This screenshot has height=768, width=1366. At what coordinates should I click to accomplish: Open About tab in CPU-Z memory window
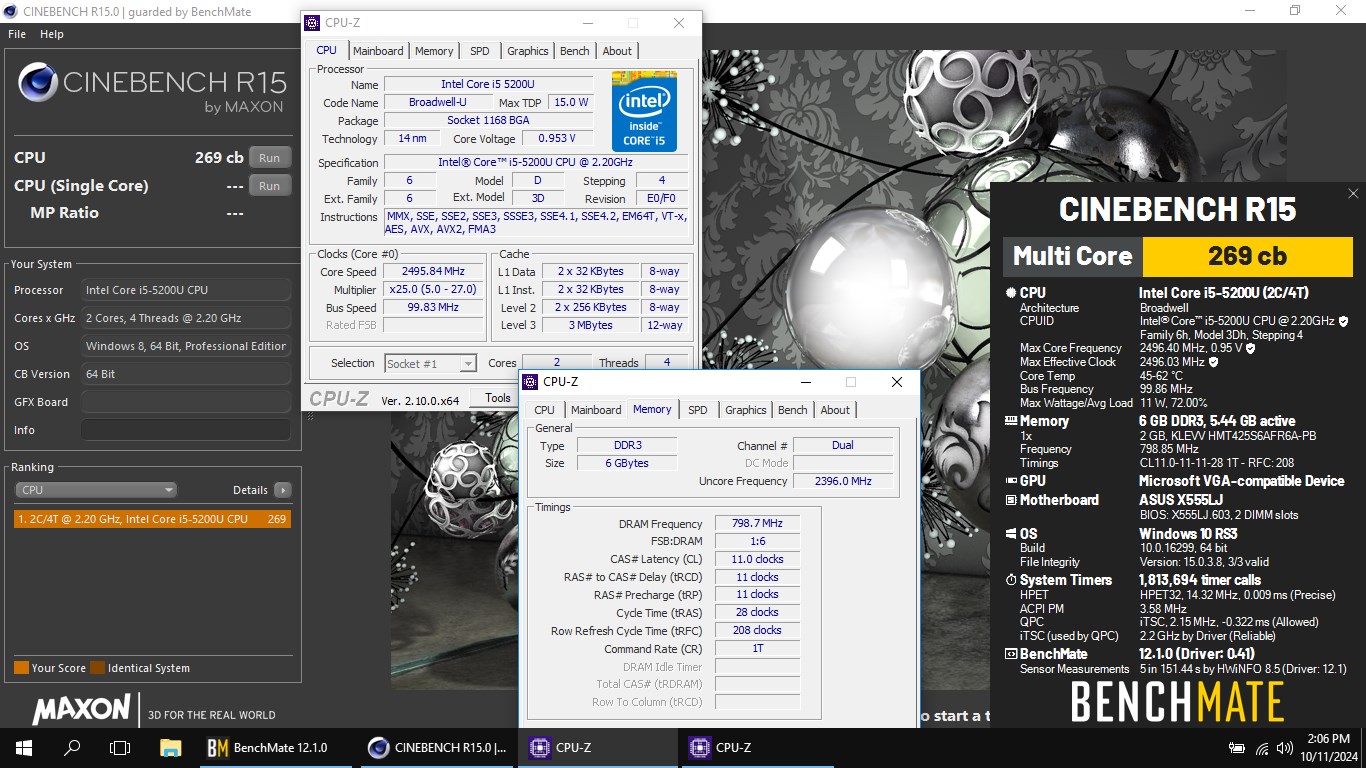[835, 410]
